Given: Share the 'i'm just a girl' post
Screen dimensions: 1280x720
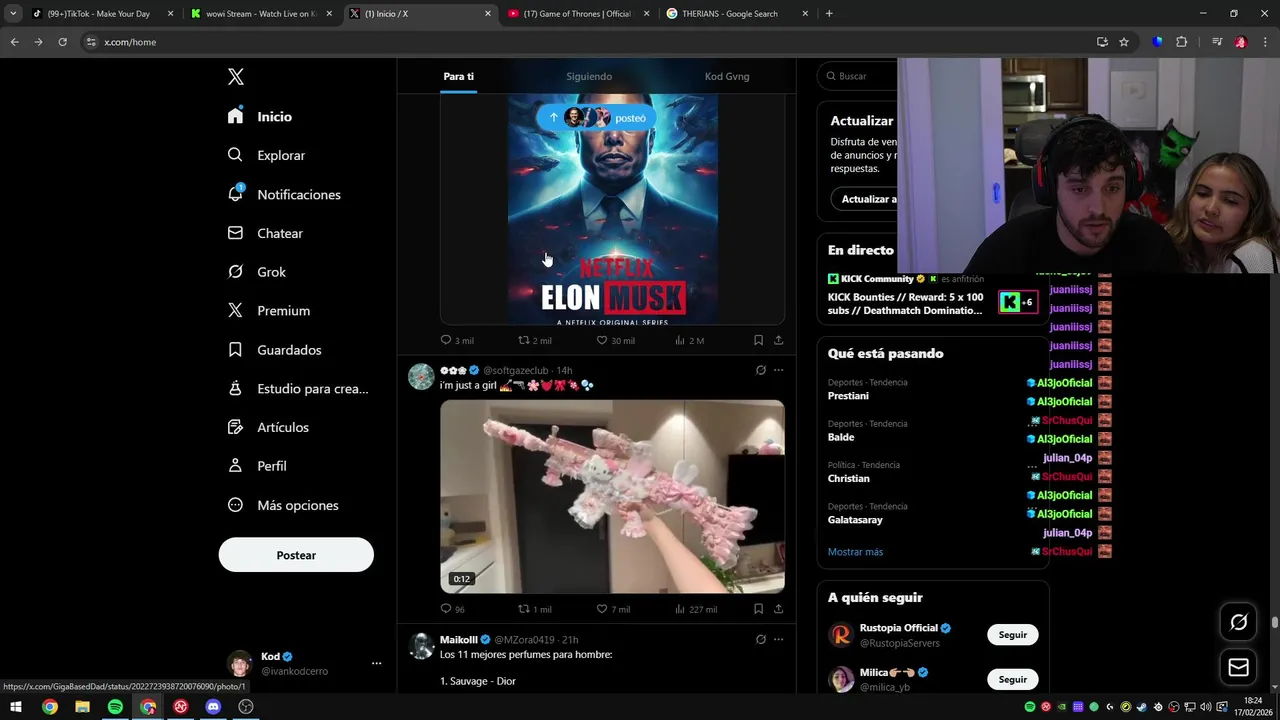Looking at the screenshot, I should tap(778, 609).
